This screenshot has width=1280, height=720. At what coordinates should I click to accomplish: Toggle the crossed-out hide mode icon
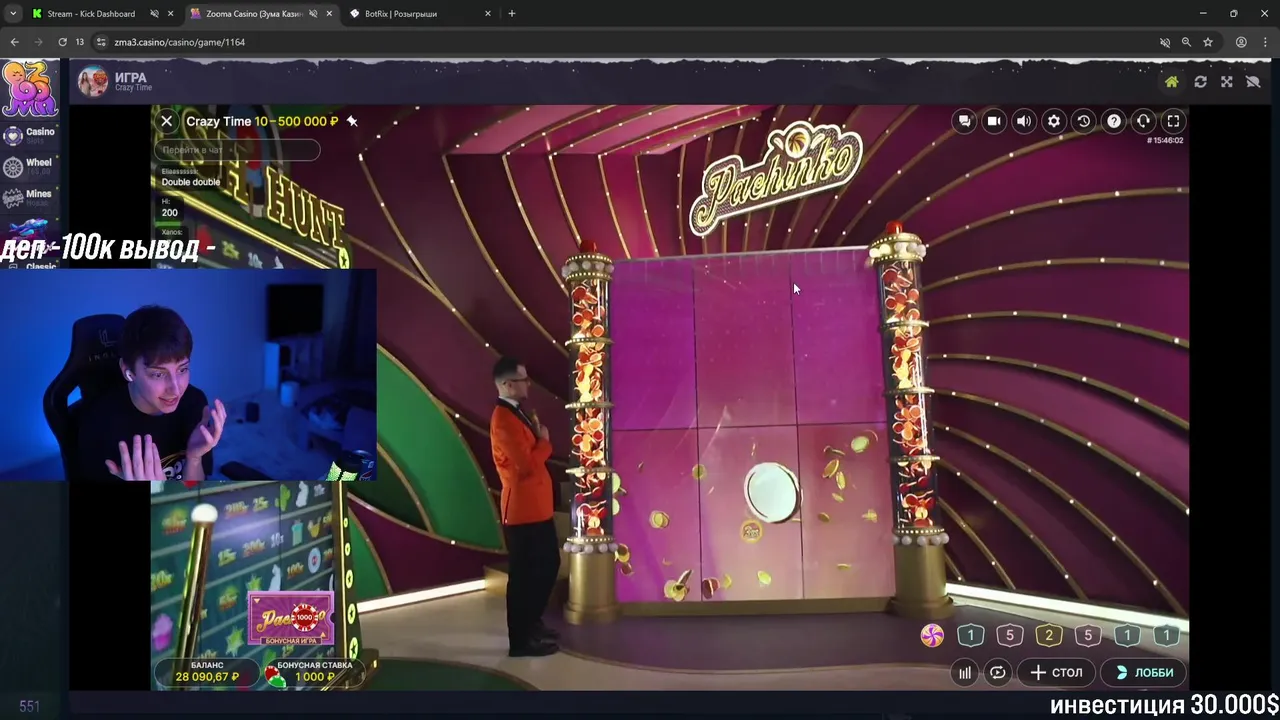(x=1253, y=82)
